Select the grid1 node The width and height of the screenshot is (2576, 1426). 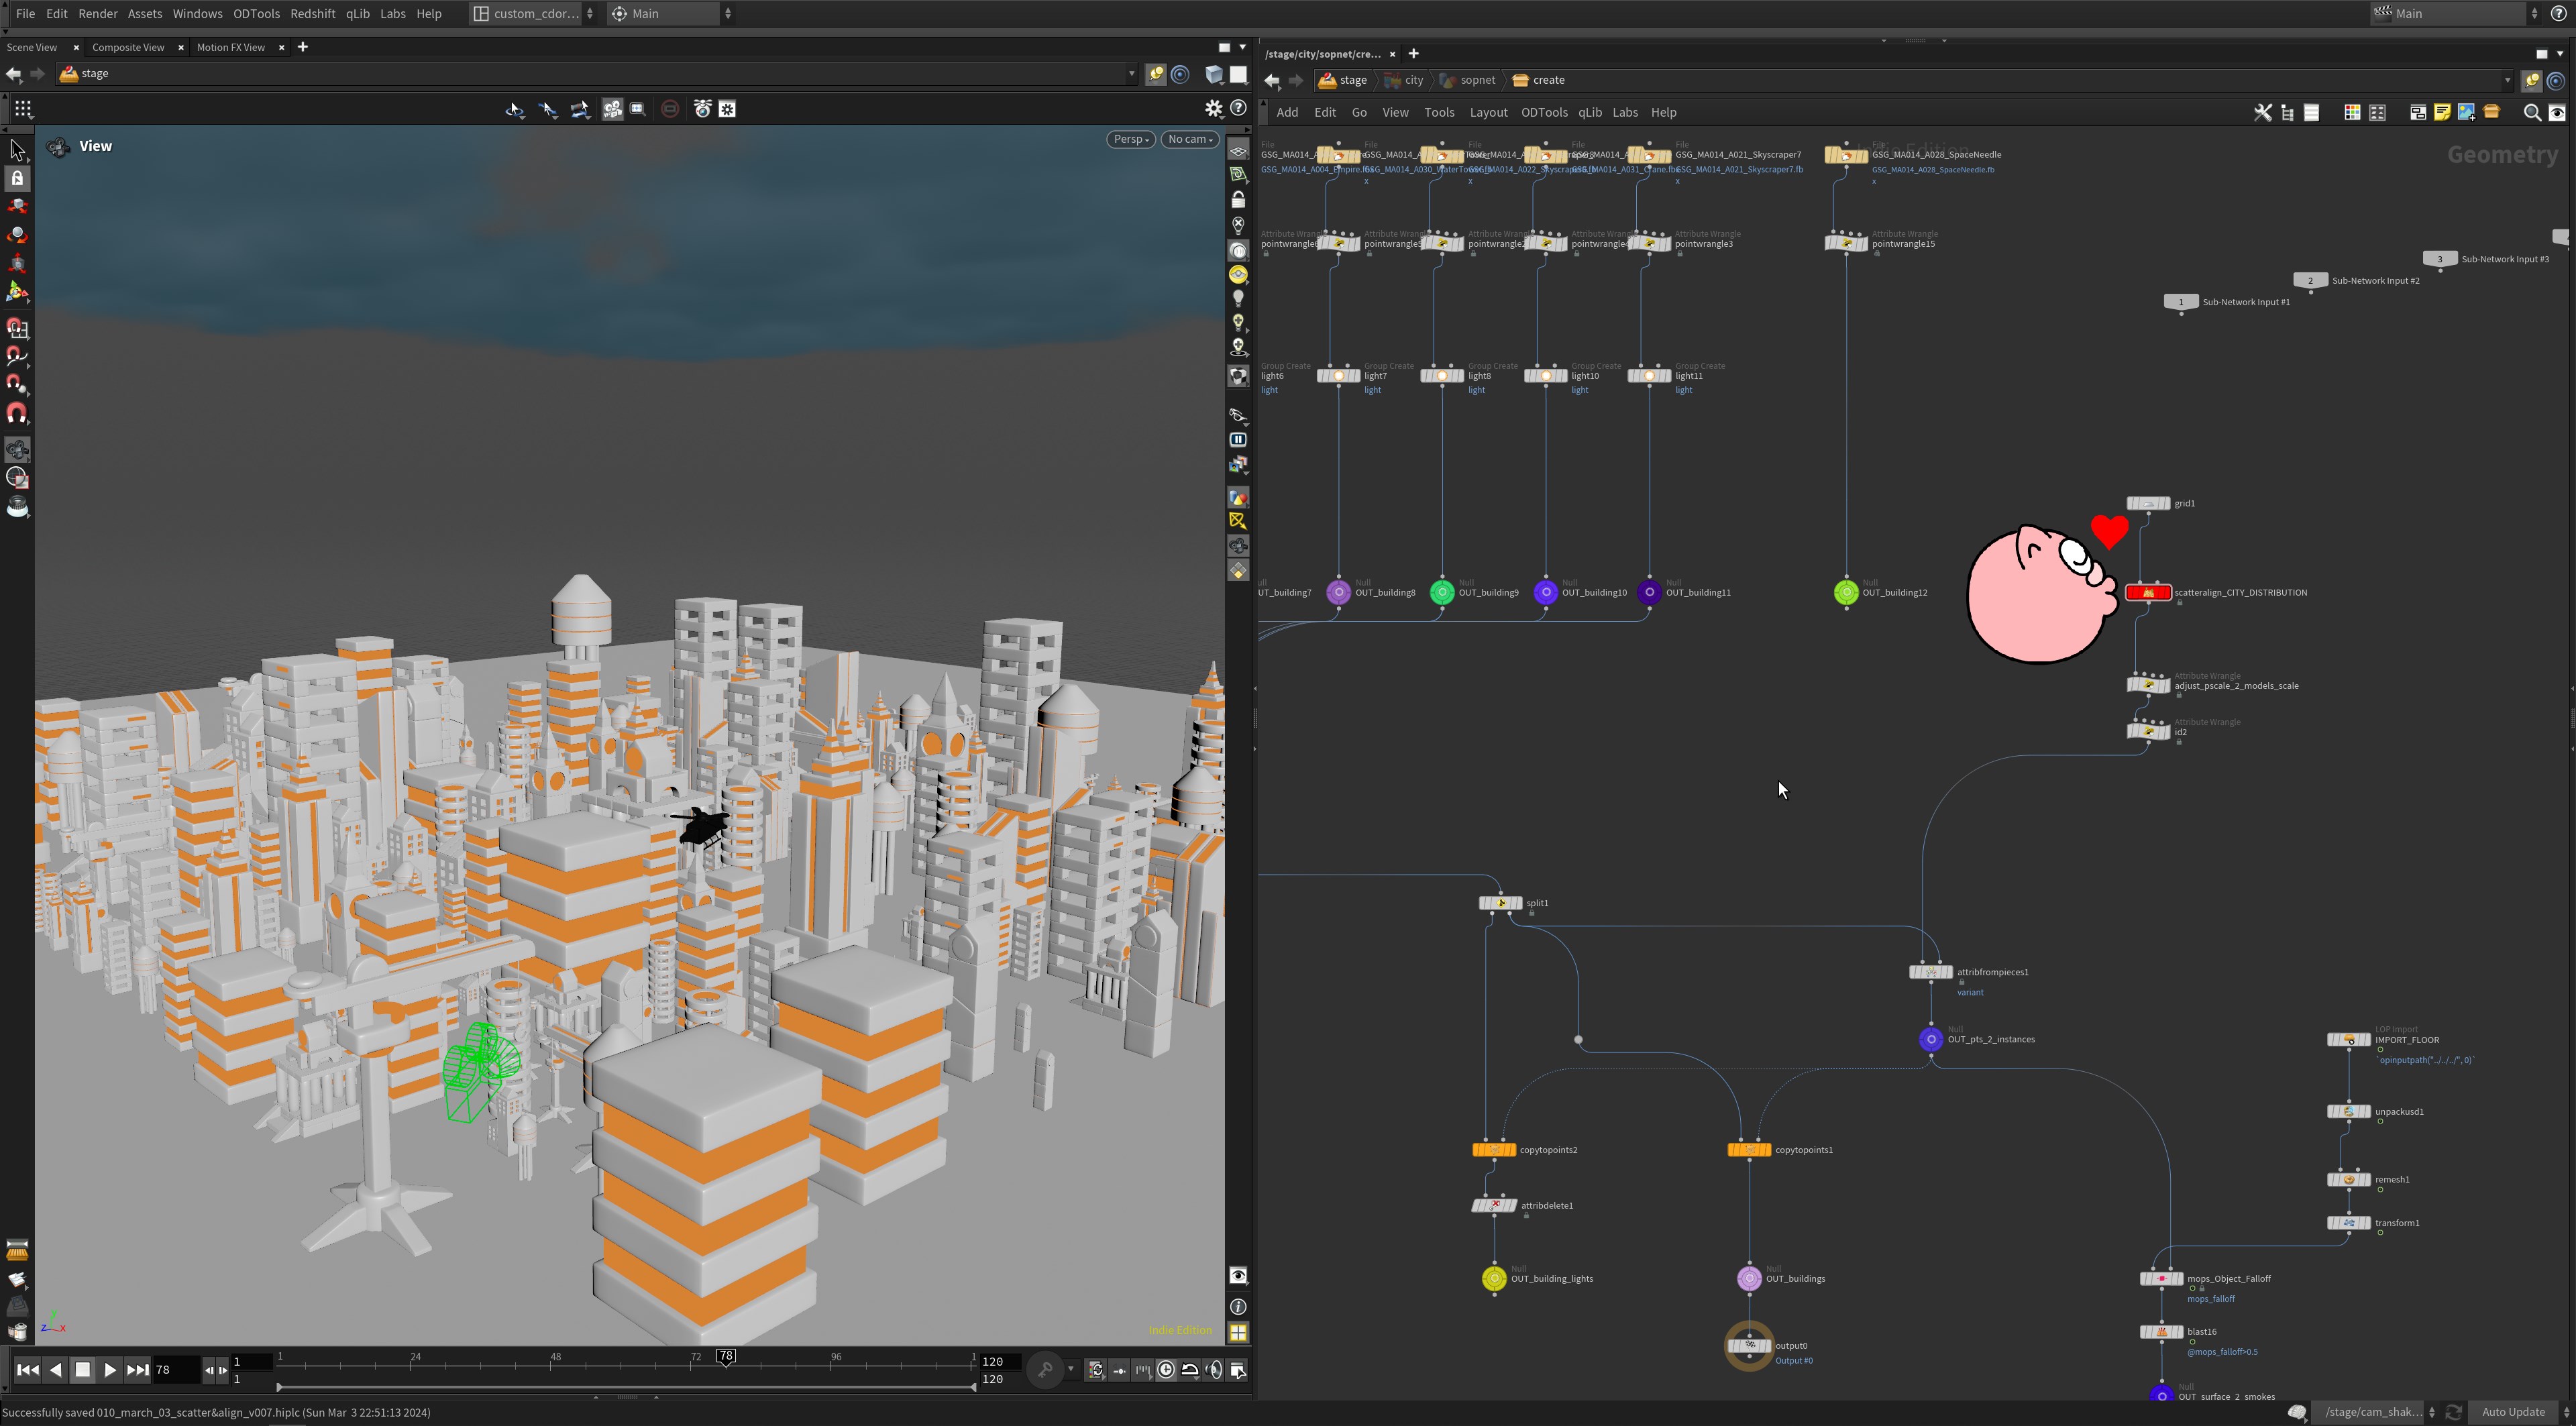(x=2148, y=504)
